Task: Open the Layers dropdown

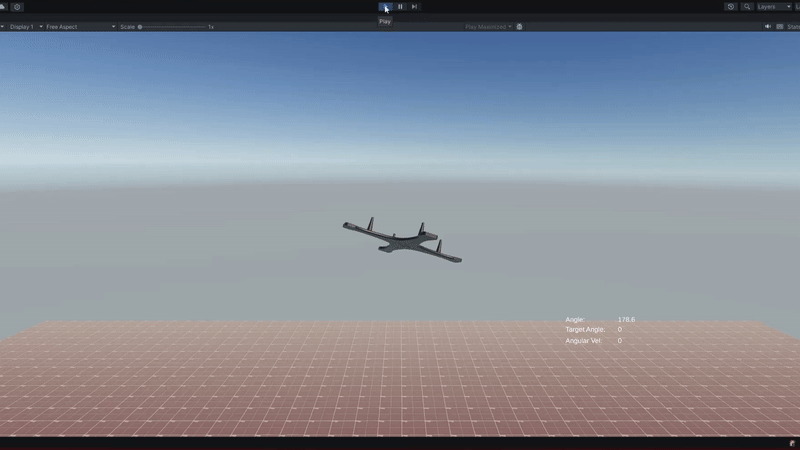Action: pos(773,6)
